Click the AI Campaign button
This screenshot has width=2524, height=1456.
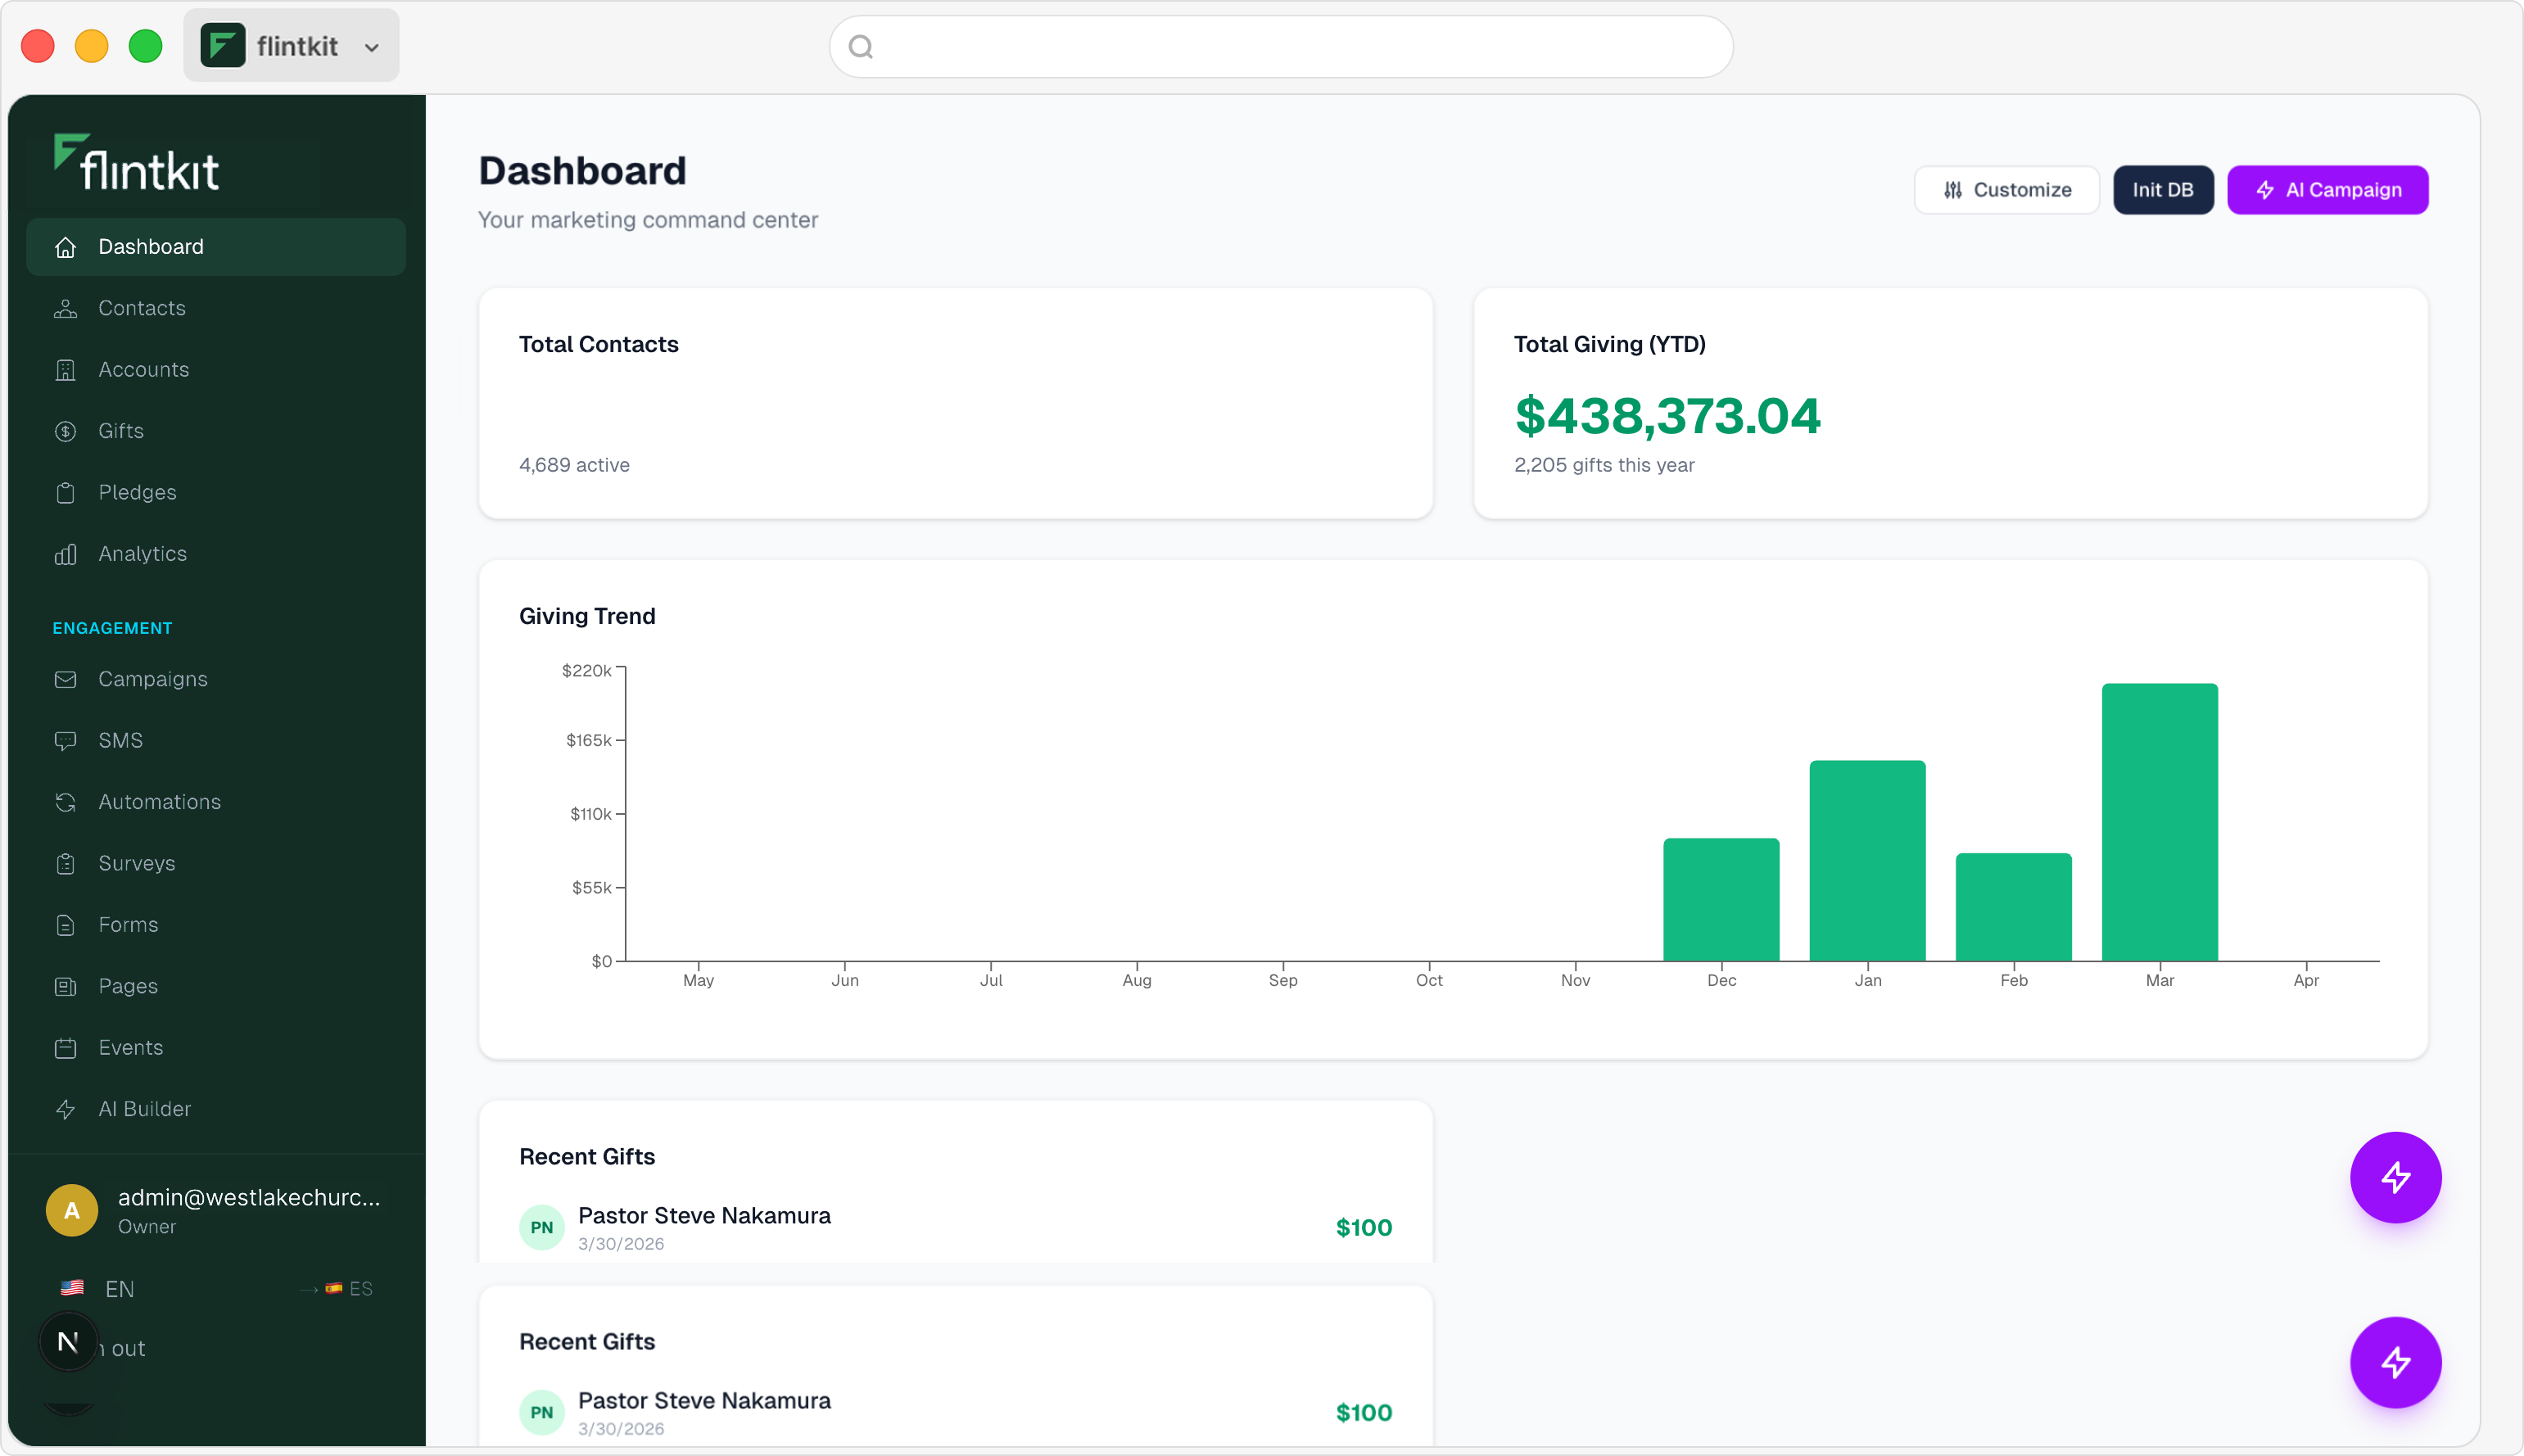2327,190
